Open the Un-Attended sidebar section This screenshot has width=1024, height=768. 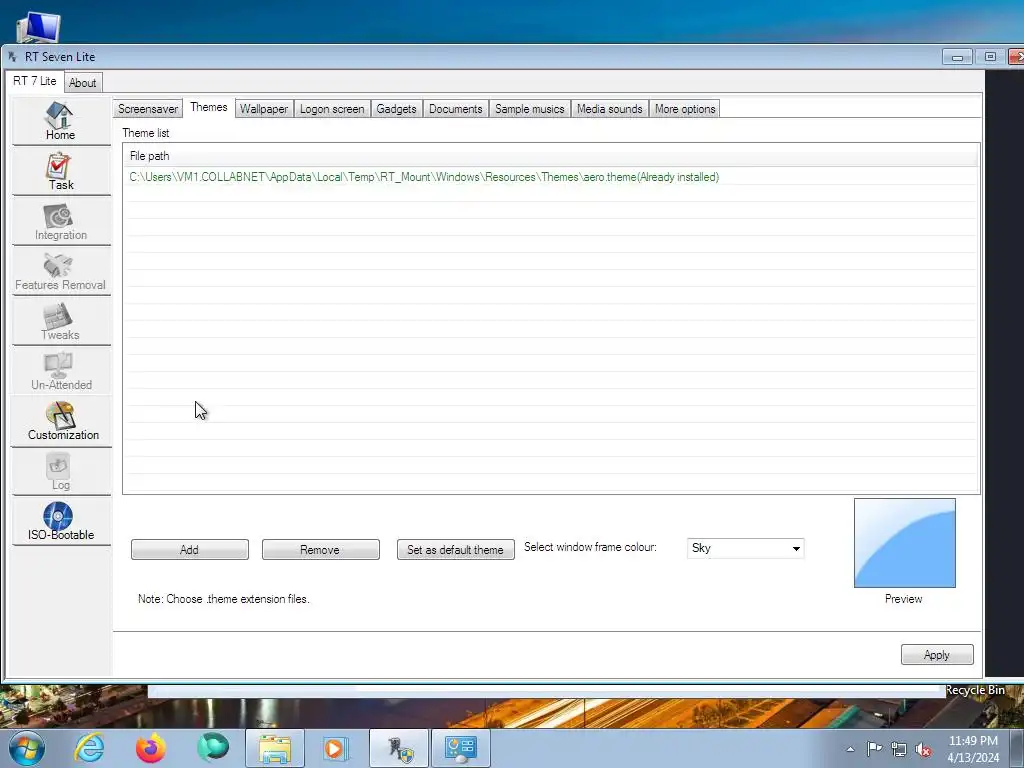[x=61, y=371]
